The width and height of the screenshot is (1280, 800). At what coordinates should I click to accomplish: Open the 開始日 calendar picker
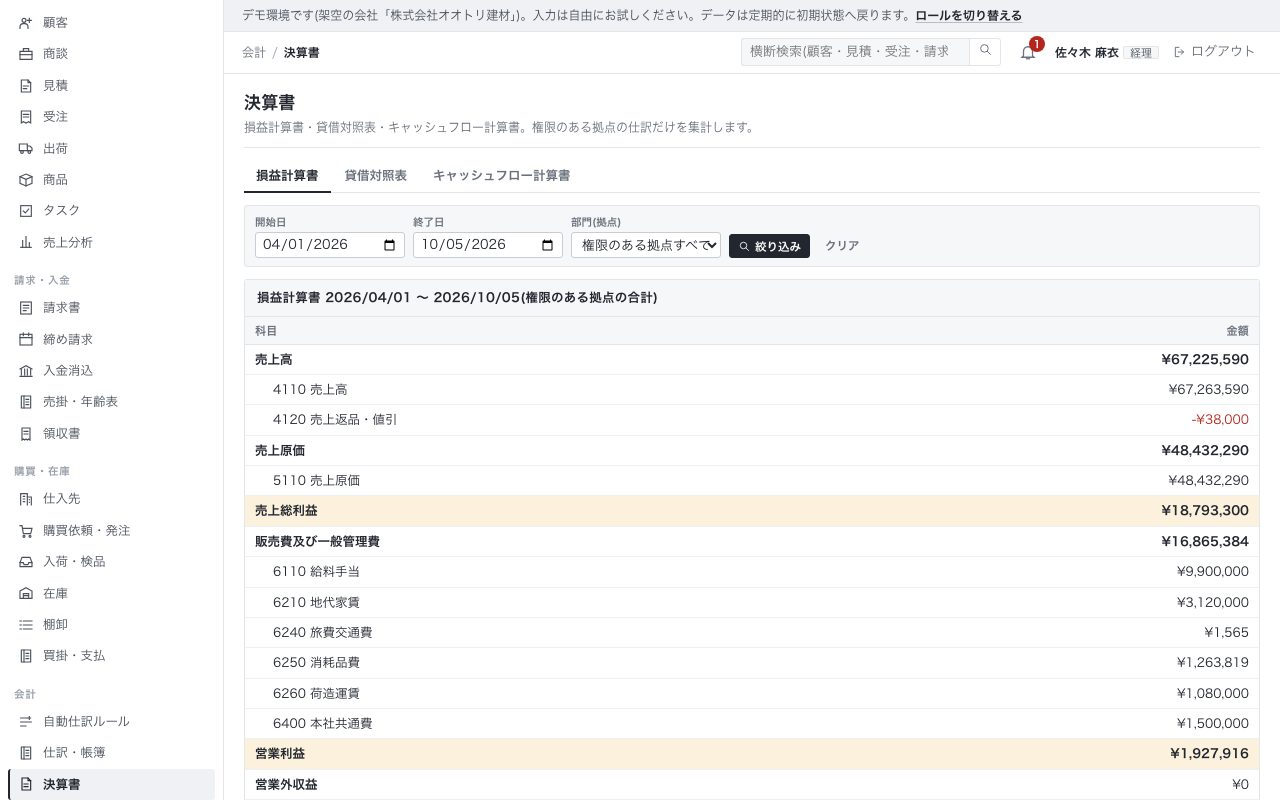[390, 245]
